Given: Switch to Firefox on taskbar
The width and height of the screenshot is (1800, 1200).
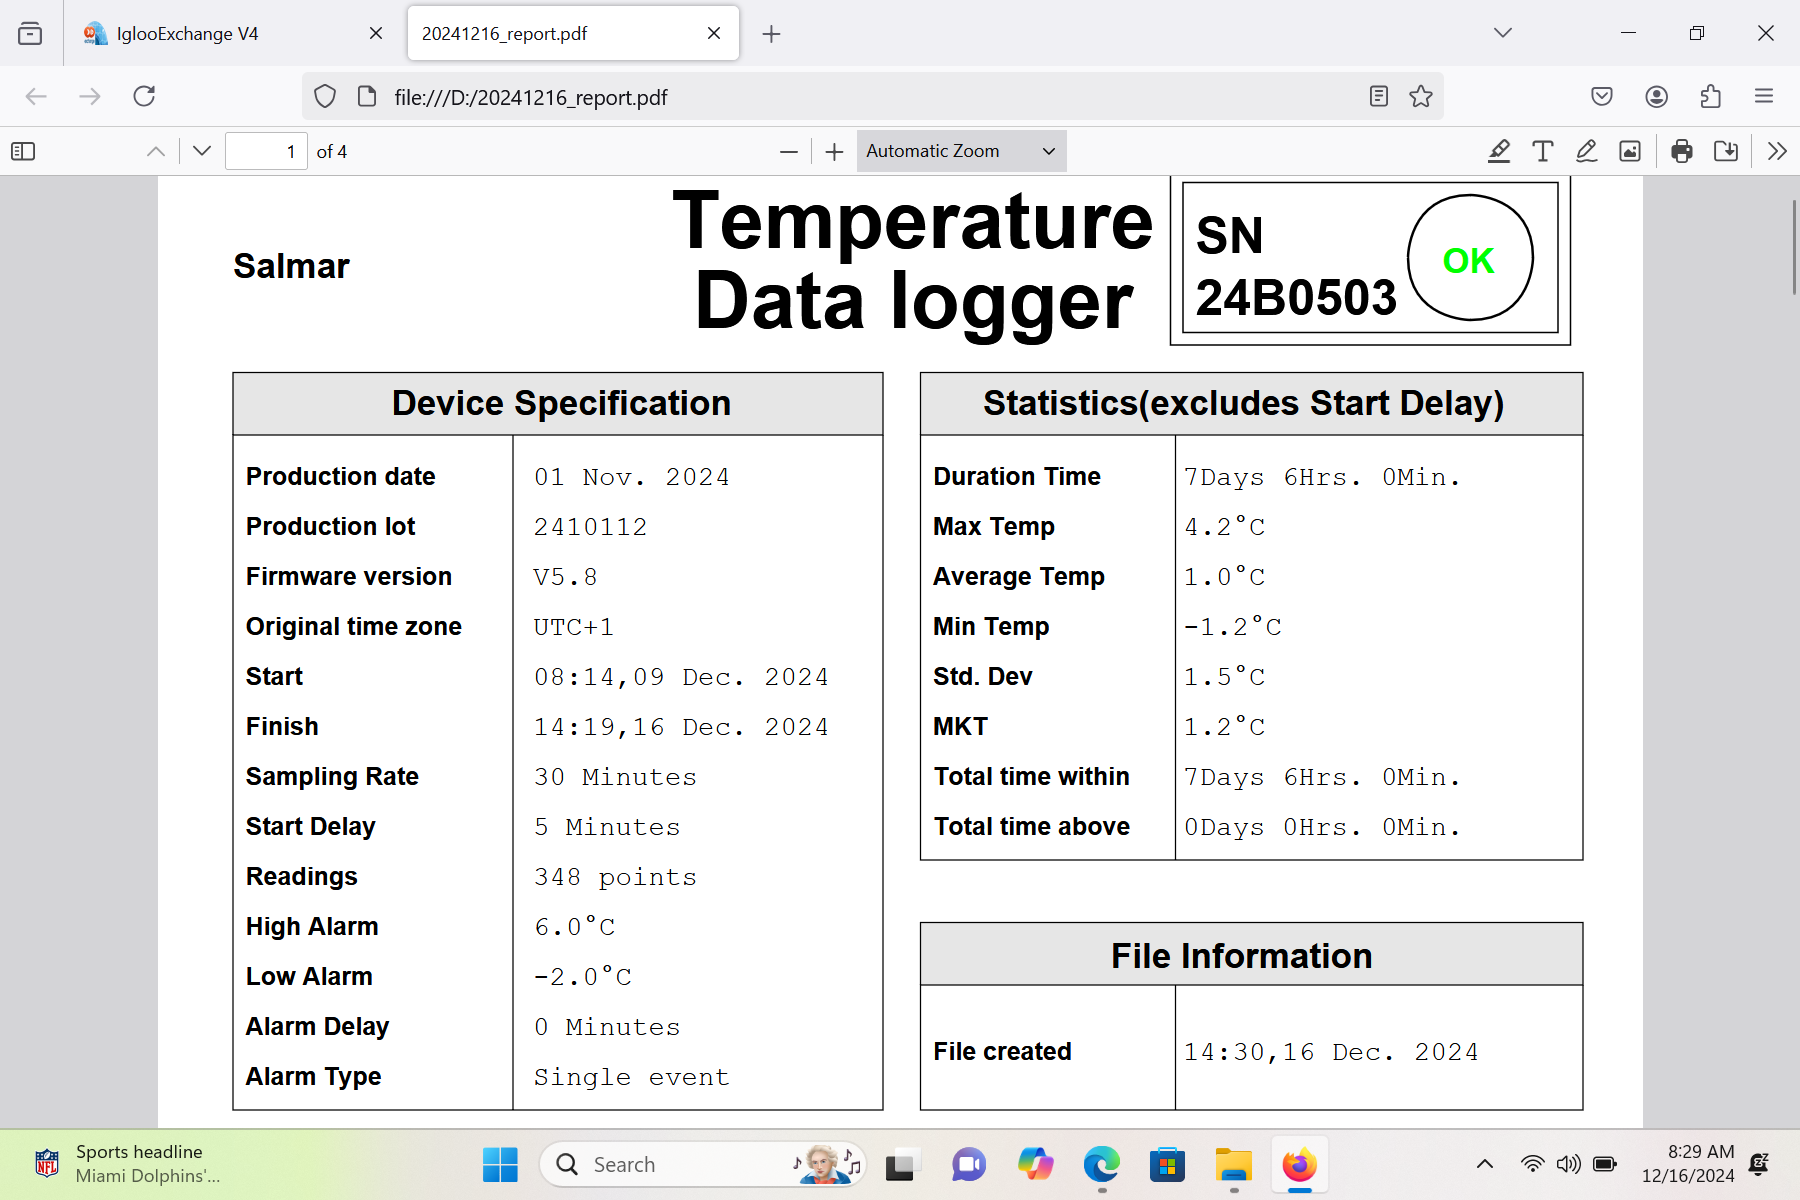Looking at the screenshot, I should [1299, 1164].
